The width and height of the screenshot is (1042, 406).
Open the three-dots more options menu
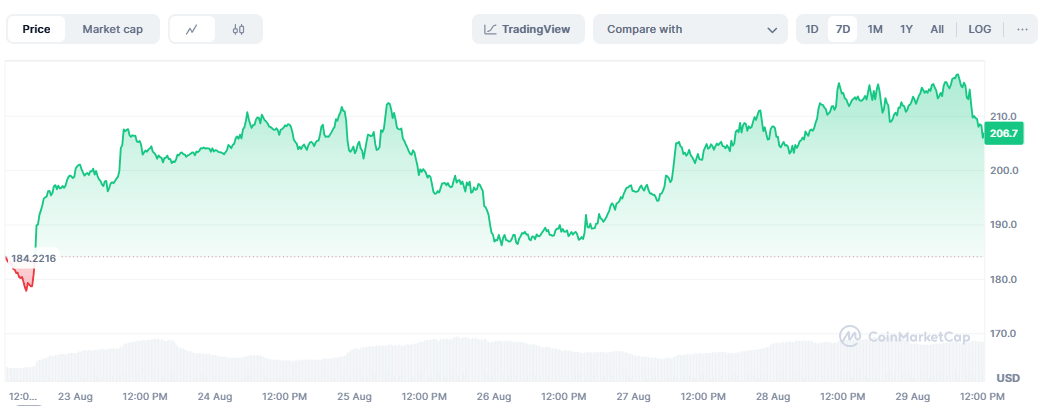coord(1022,29)
